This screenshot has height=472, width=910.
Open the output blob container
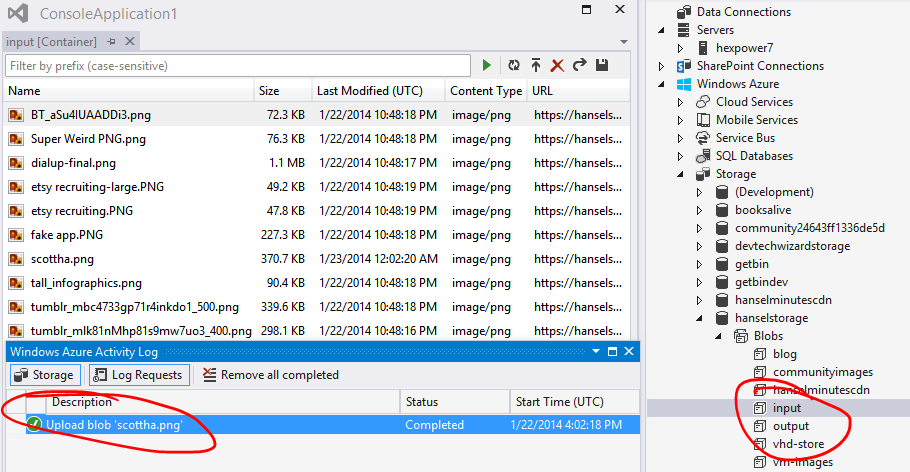[791, 426]
